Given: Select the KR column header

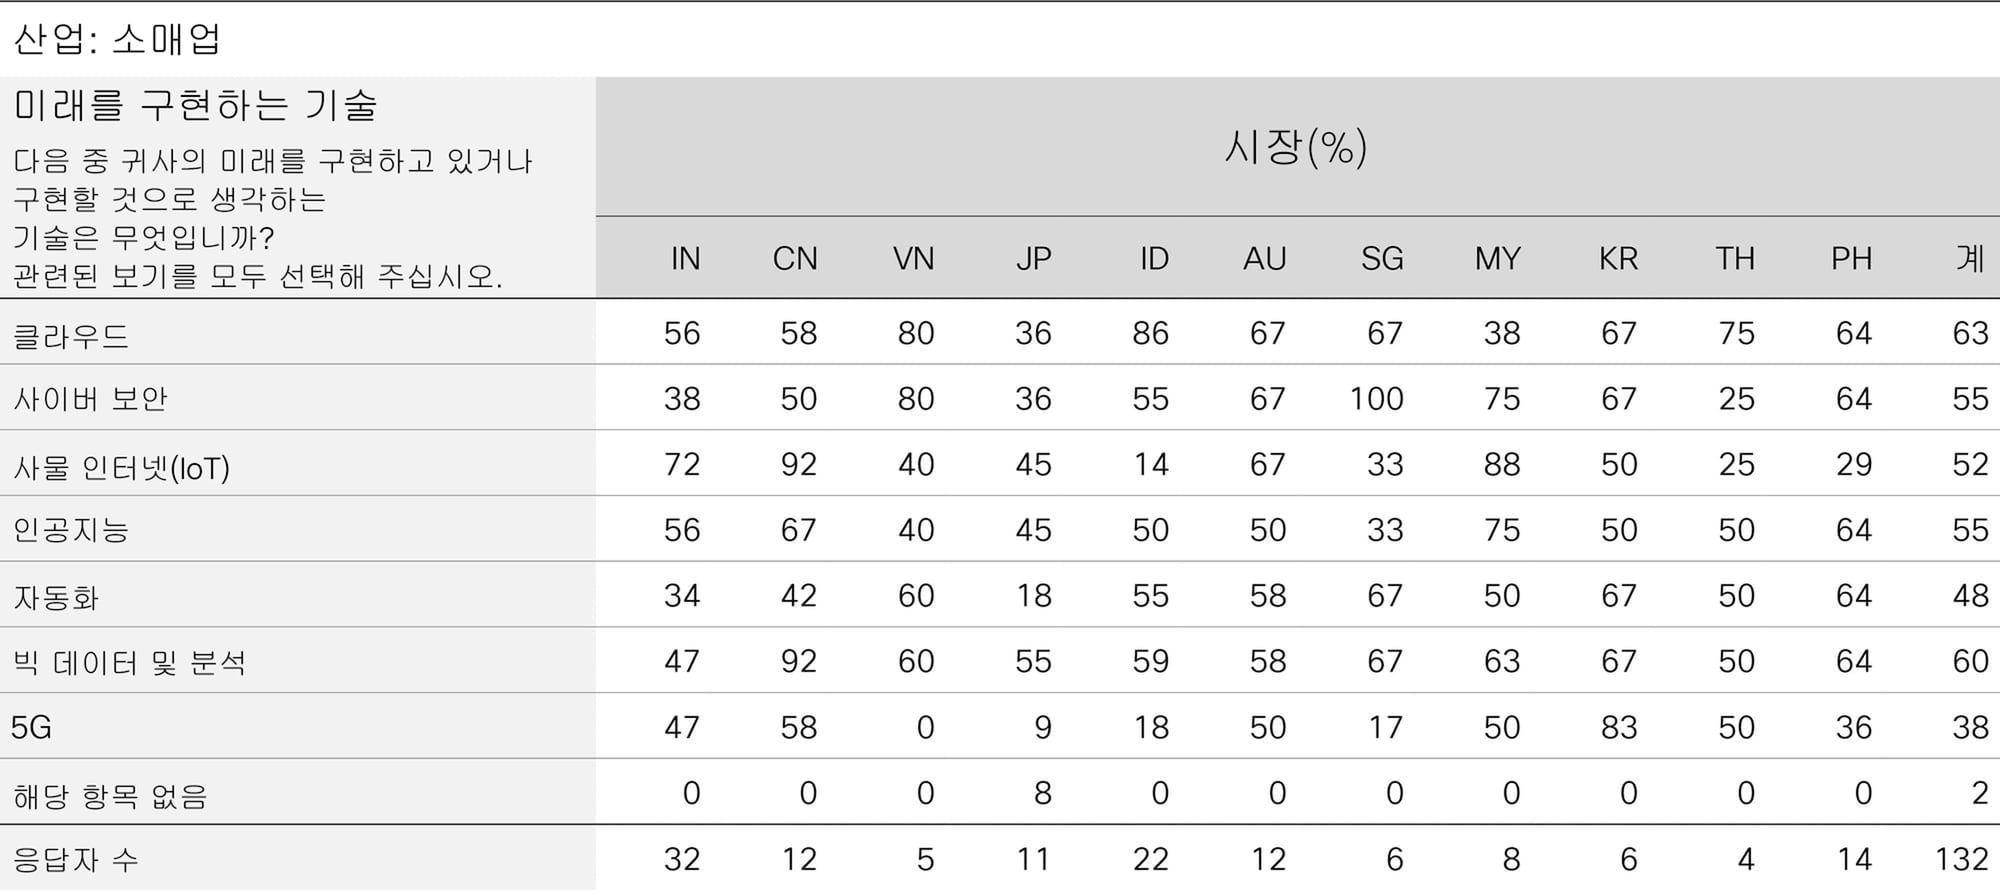Looking at the screenshot, I should (1618, 259).
